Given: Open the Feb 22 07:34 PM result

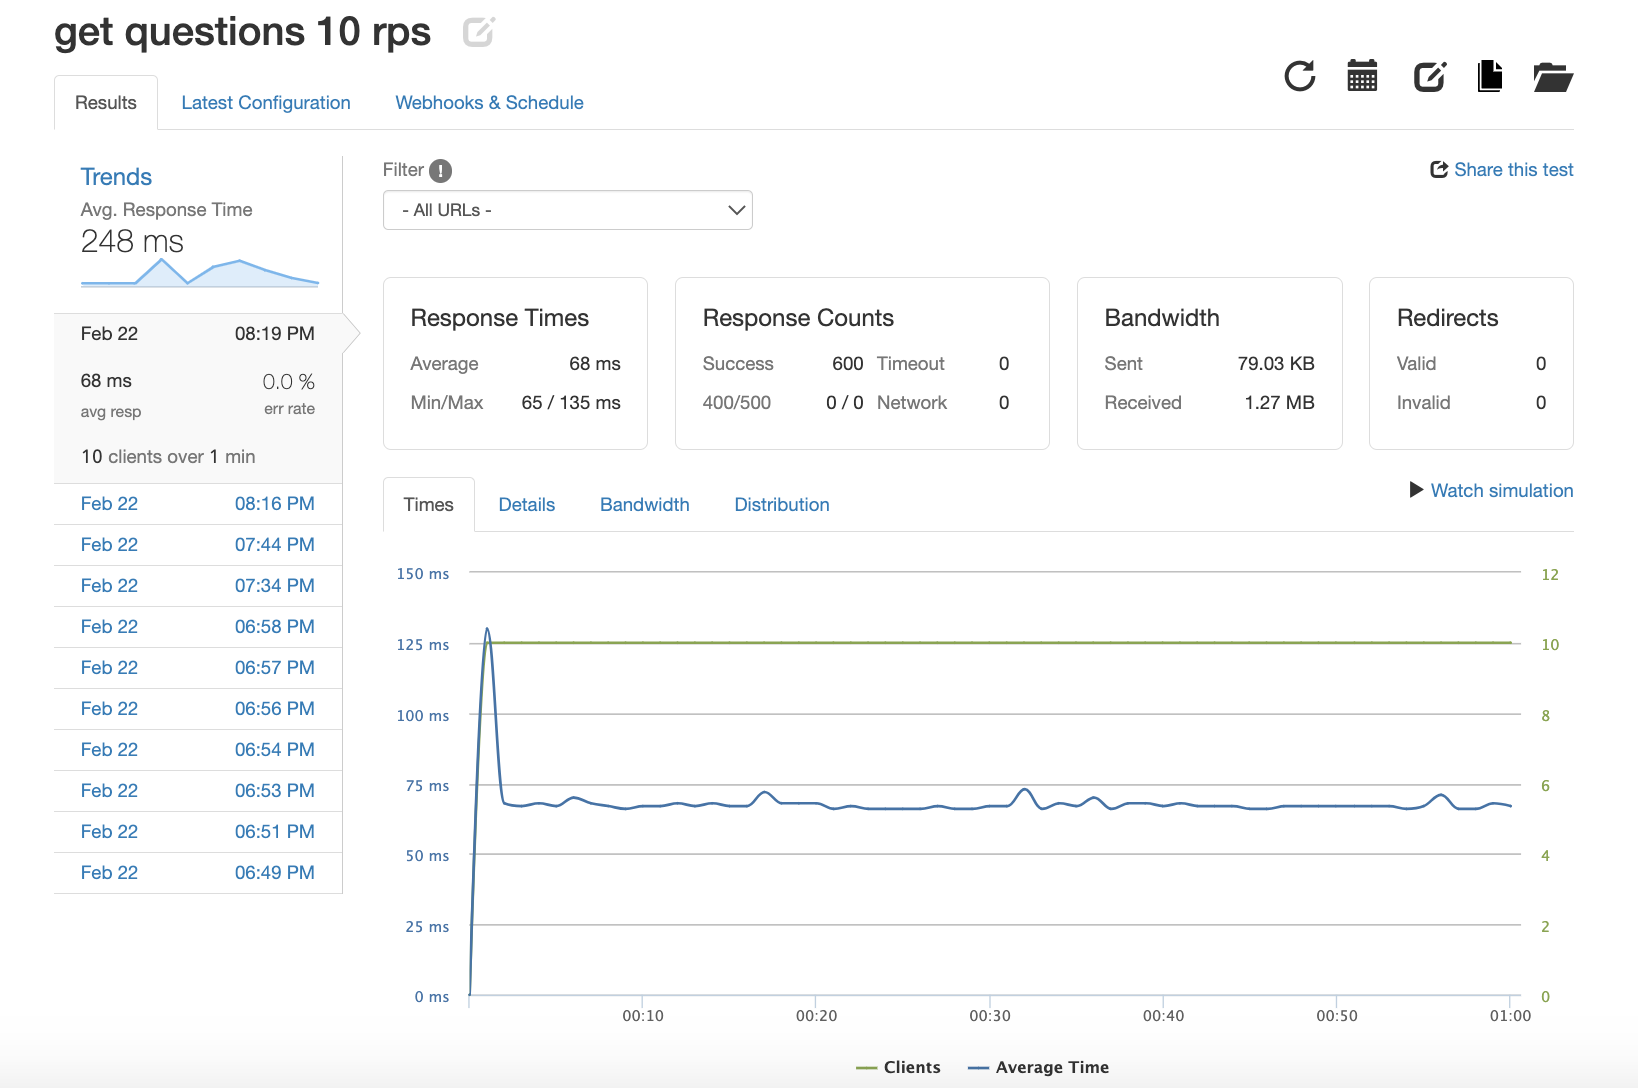Looking at the screenshot, I should 198,586.
